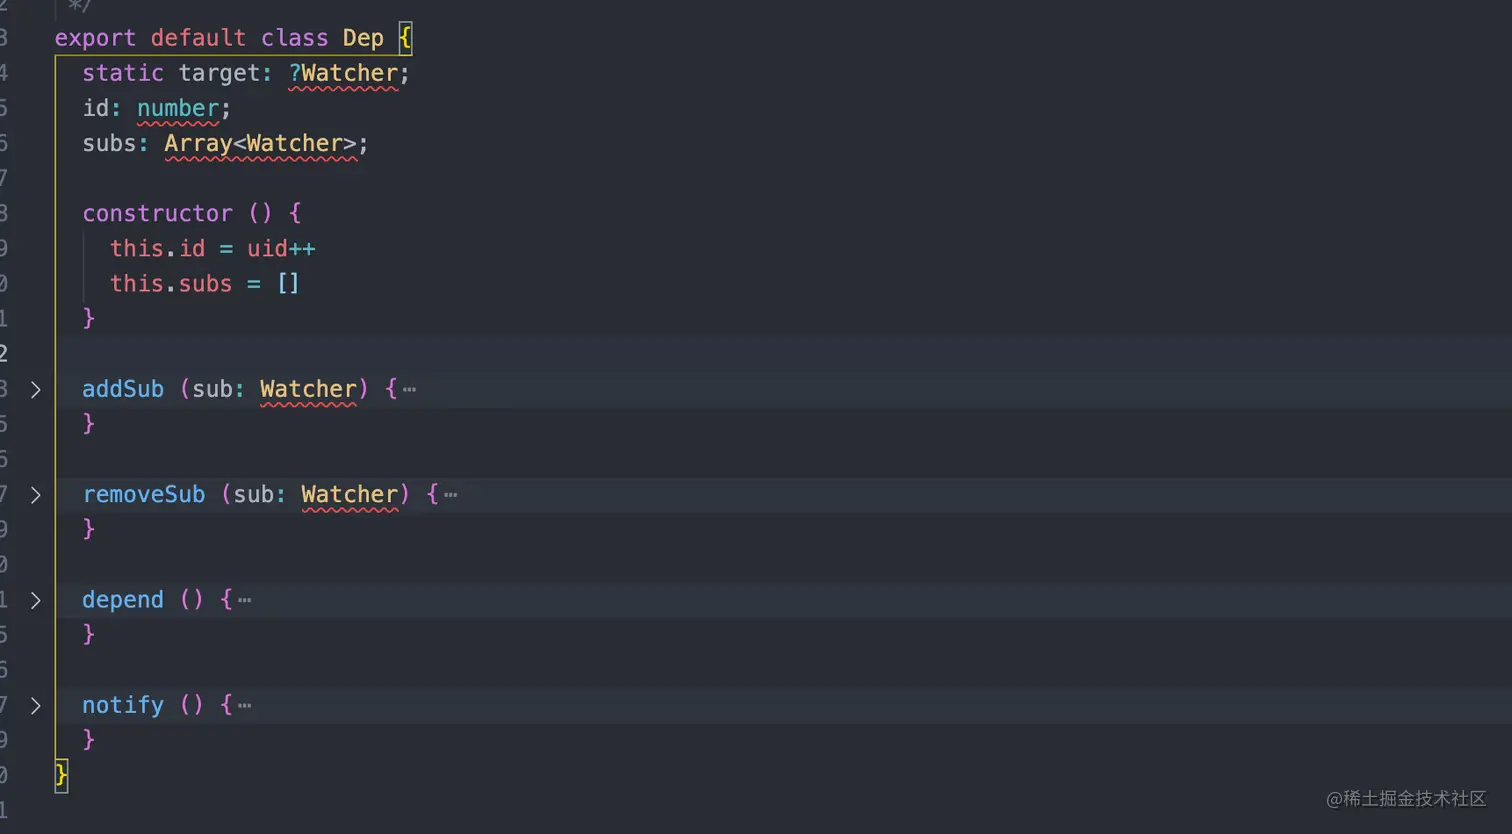Click the class name Dep
The image size is (1512, 834).
click(363, 38)
